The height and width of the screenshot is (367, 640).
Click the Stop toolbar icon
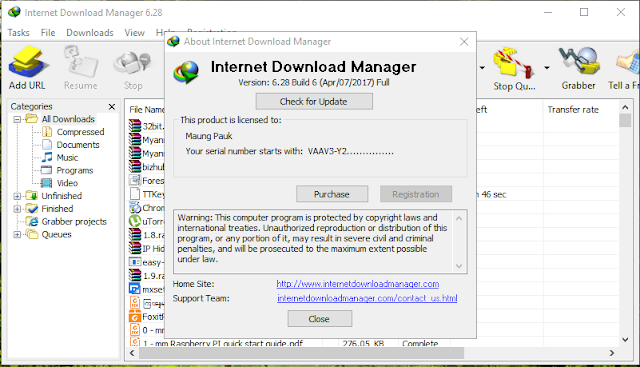133,68
